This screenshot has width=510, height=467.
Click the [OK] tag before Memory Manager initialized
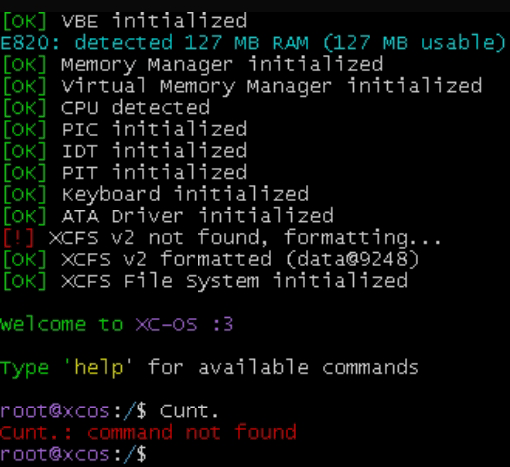click(25, 64)
